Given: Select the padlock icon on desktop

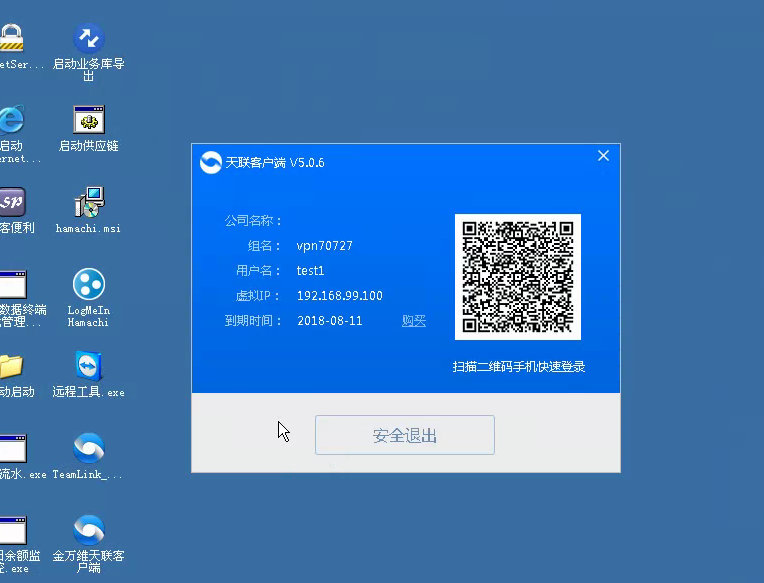Looking at the screenshot, I should (12, 38).
